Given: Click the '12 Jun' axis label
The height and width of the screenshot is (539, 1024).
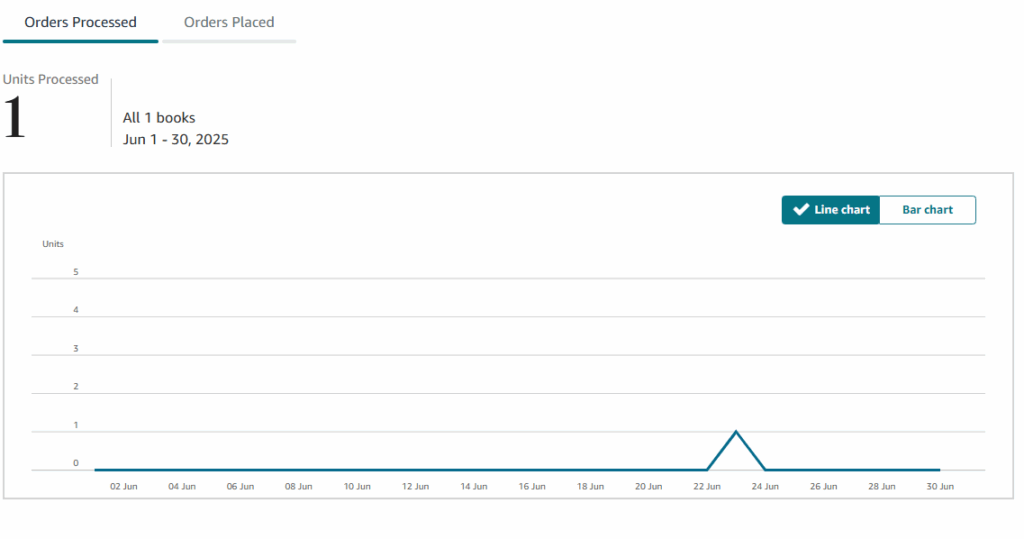Looking at the screenshot, I should (415, 486).
